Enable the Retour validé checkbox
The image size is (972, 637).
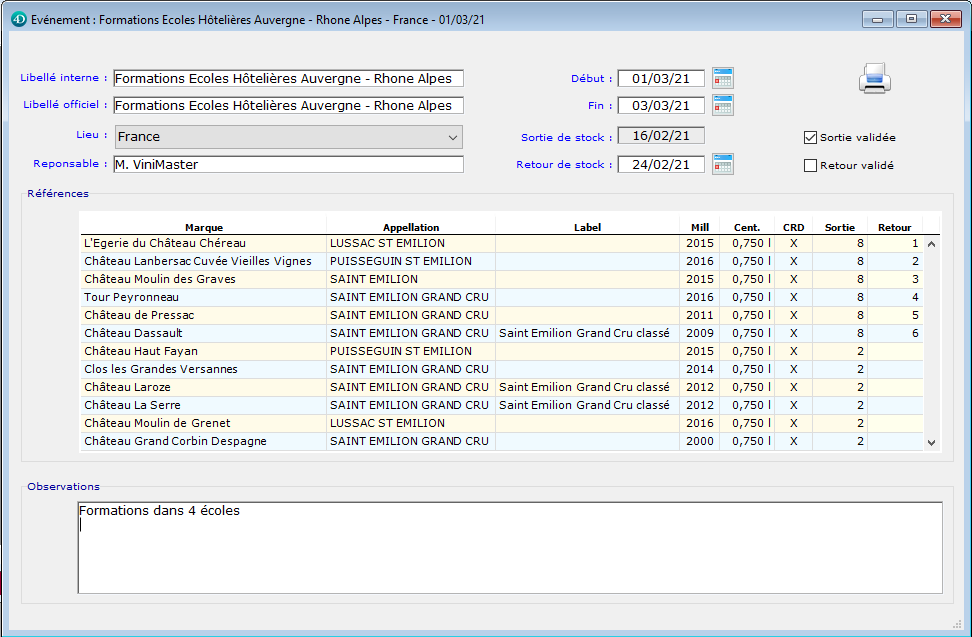click(x=811, y=166)
